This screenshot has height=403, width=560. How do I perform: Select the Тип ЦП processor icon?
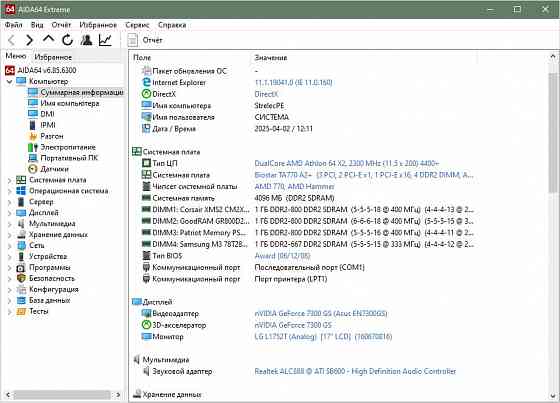[x=146, y=163]
